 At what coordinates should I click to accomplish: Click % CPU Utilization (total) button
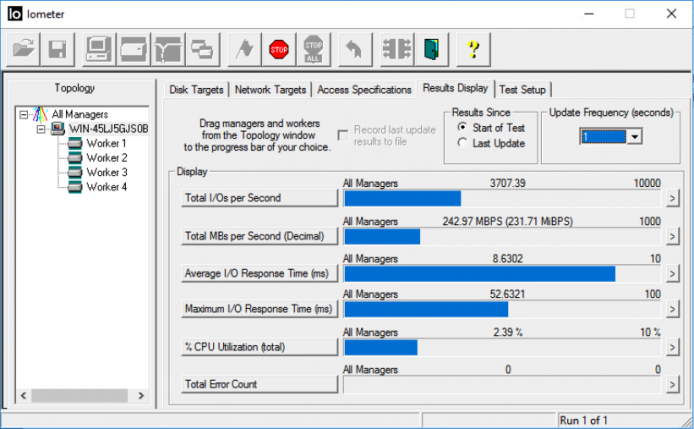pos(259,347)
